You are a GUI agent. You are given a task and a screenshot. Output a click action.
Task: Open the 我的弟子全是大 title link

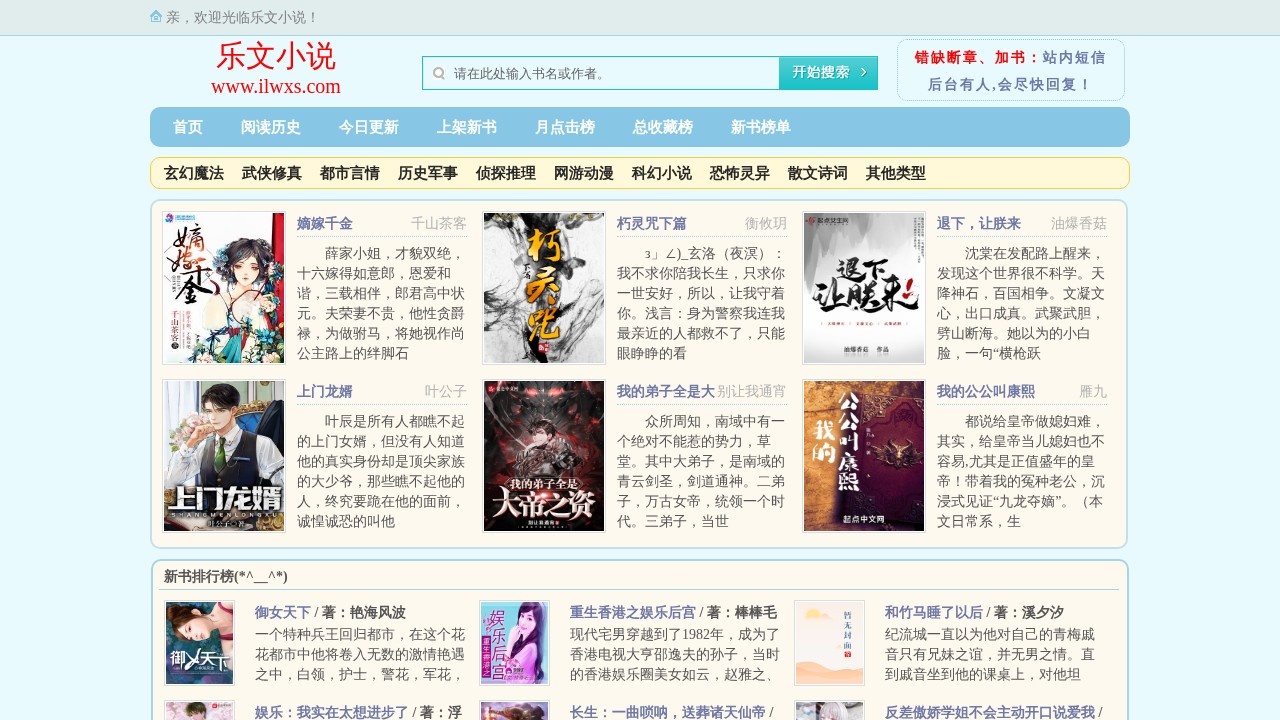coord(666,391)
